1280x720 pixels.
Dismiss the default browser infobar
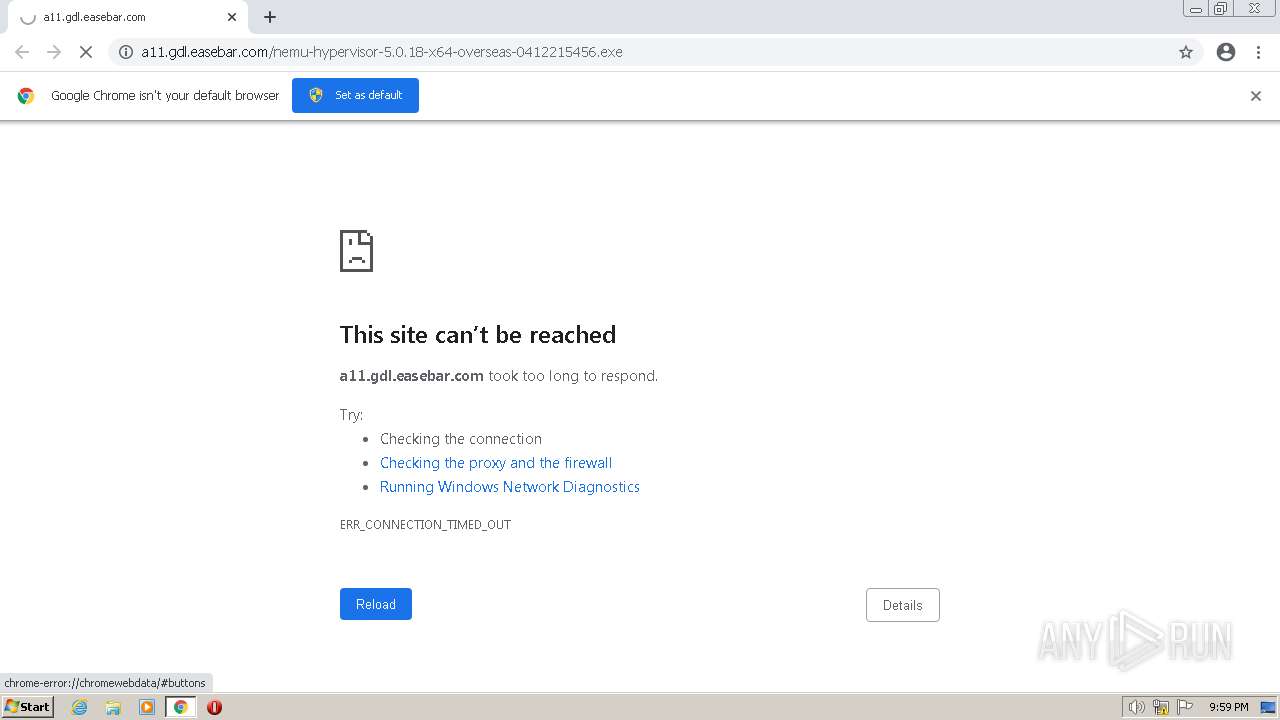1256,96
